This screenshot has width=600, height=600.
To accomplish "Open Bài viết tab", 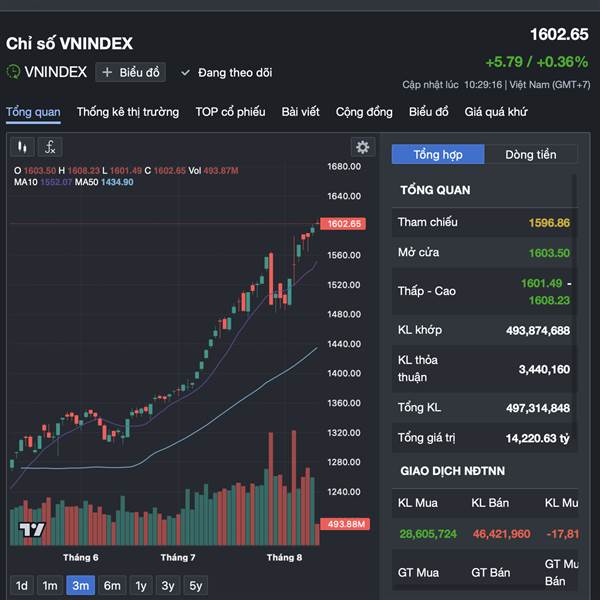I will (x=300, y=112).
